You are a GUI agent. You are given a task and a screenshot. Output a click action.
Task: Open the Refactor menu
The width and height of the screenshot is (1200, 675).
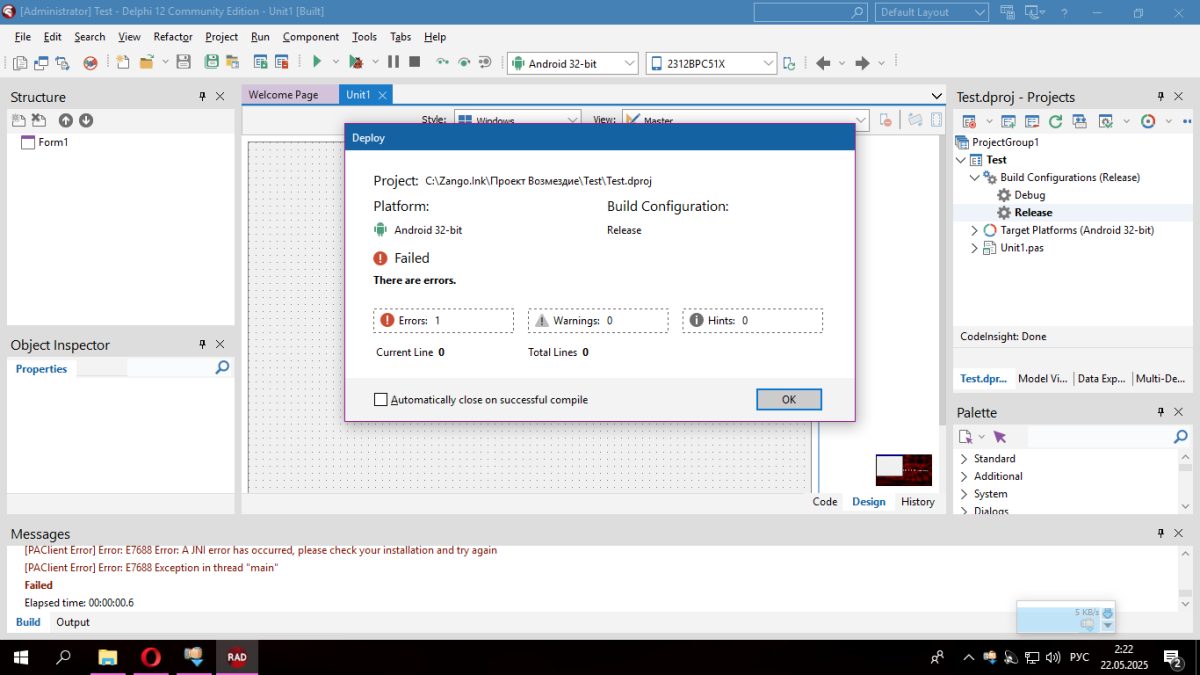pos(173,37)
